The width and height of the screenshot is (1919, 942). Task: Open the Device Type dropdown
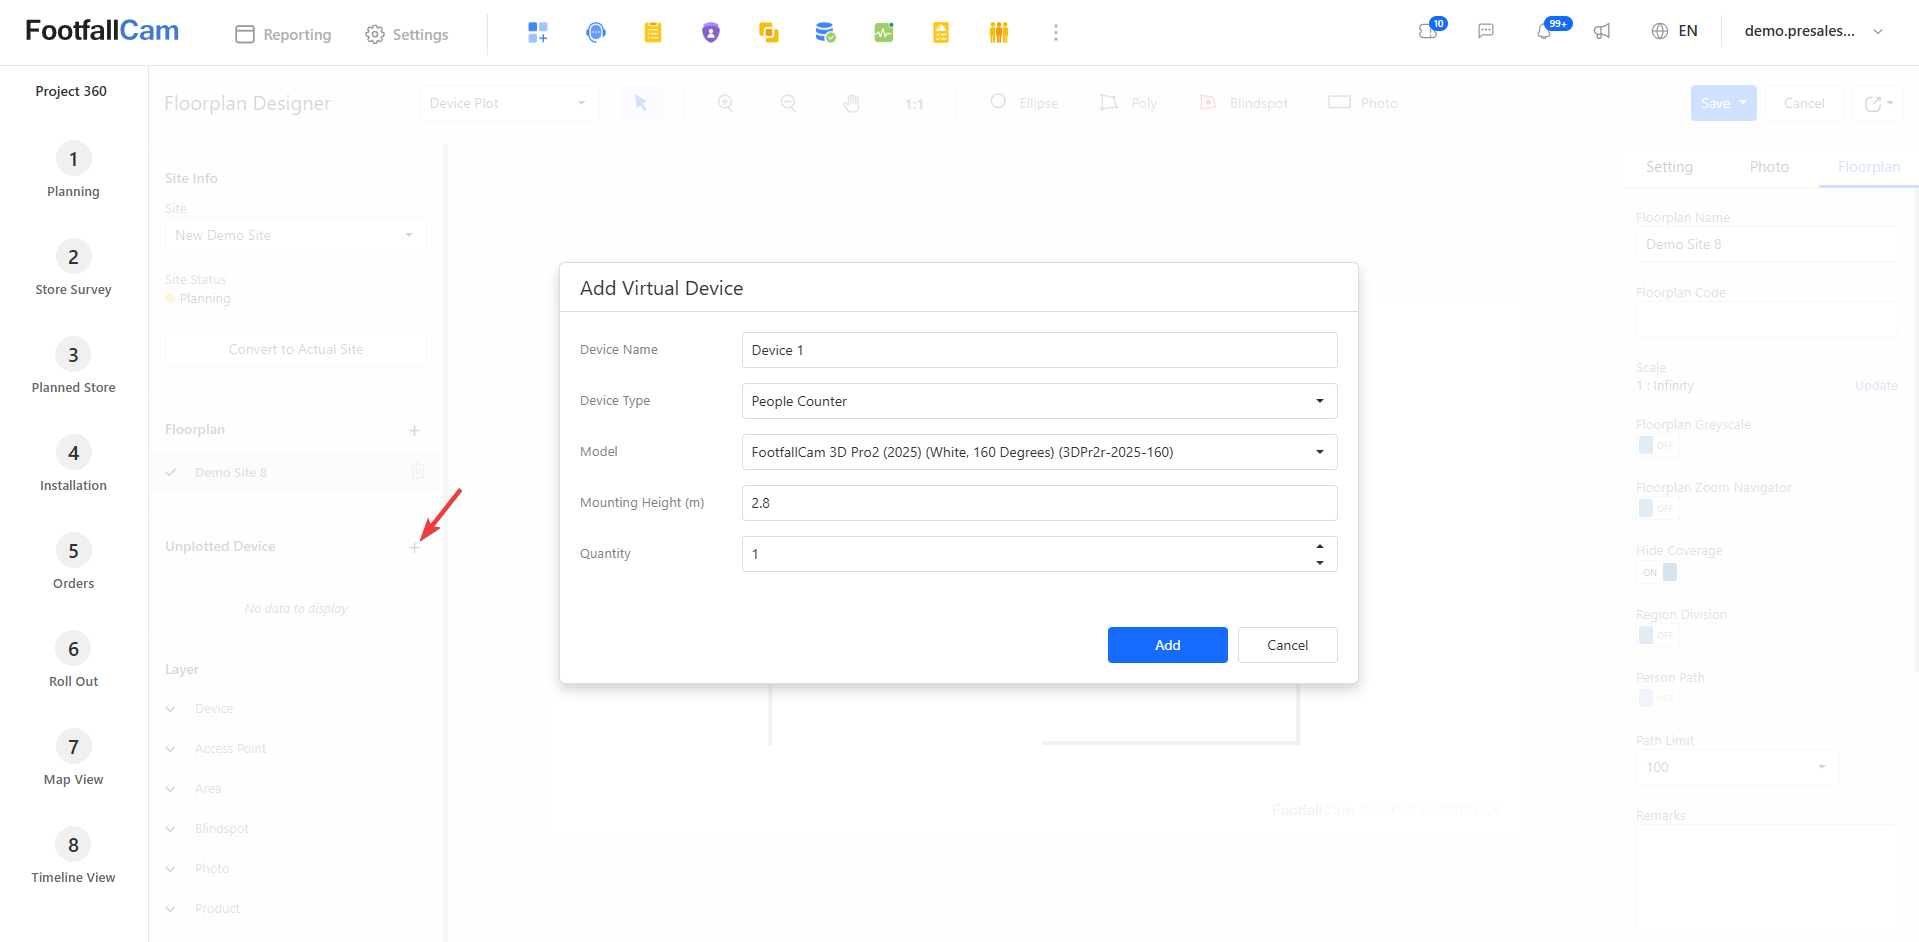coord(1039,401)
